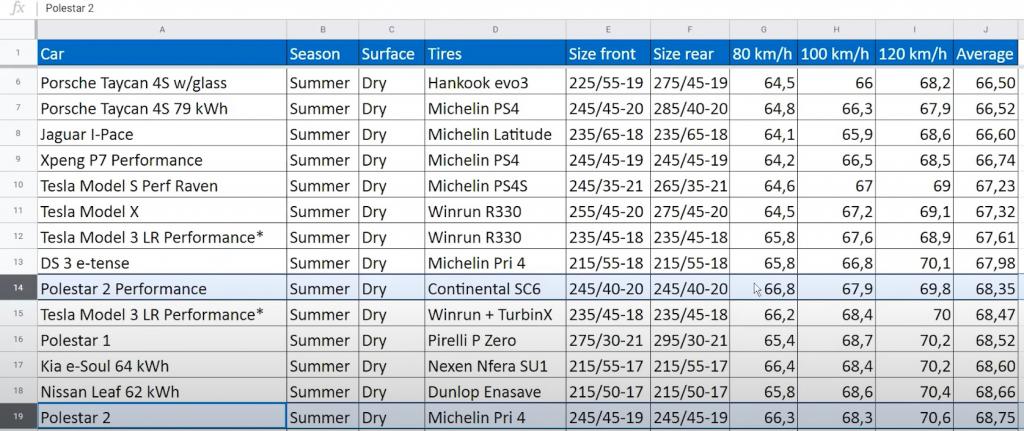
Task: Click the Michelin PS4S tires cell
Action: point(495,185)
